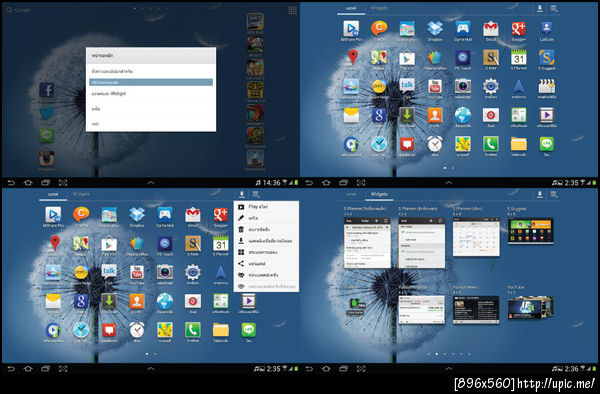
Task: Open Dropbox in the top-right app drawer
Action: tap(435, 29)
